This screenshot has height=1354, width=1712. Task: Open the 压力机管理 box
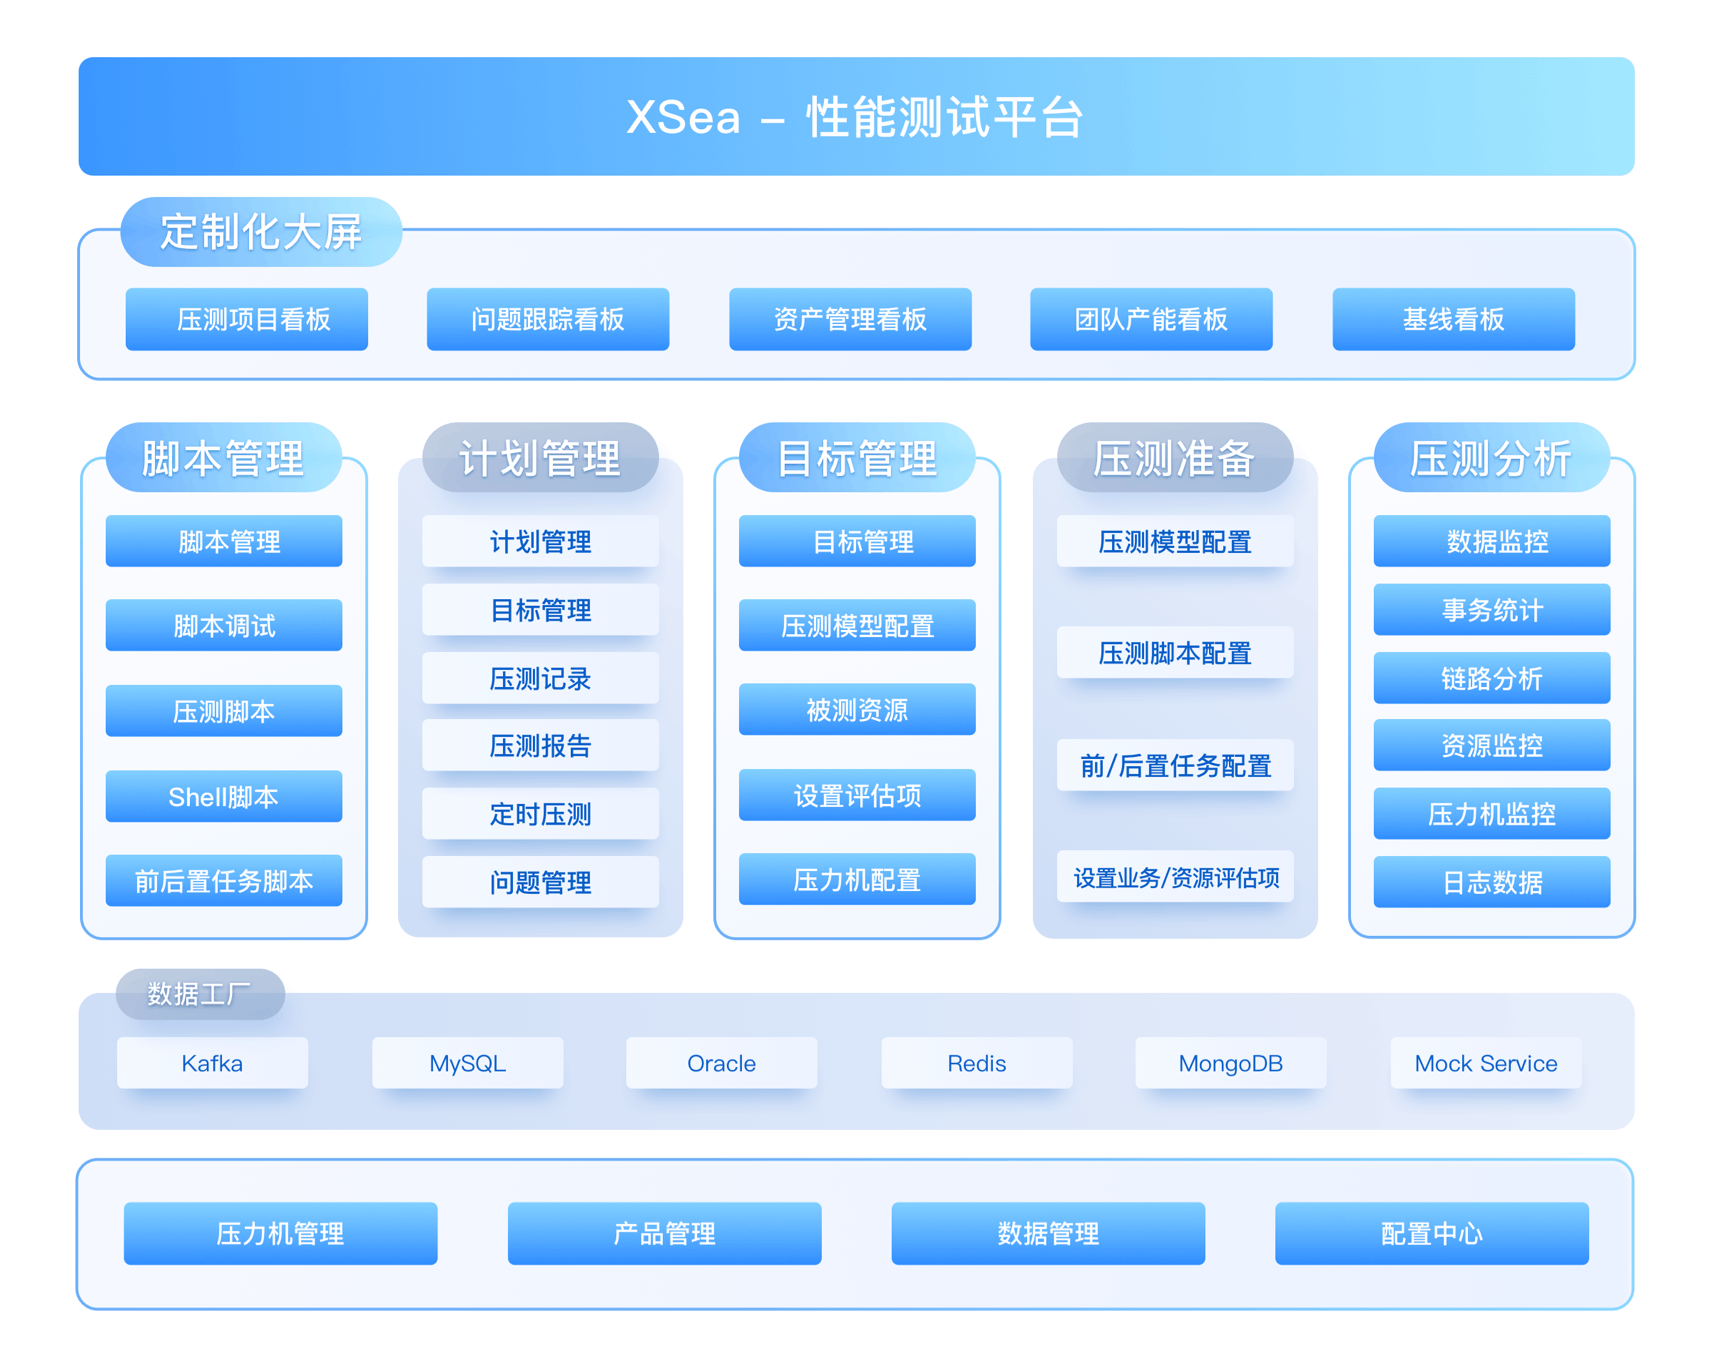[x=281, y=1233]
